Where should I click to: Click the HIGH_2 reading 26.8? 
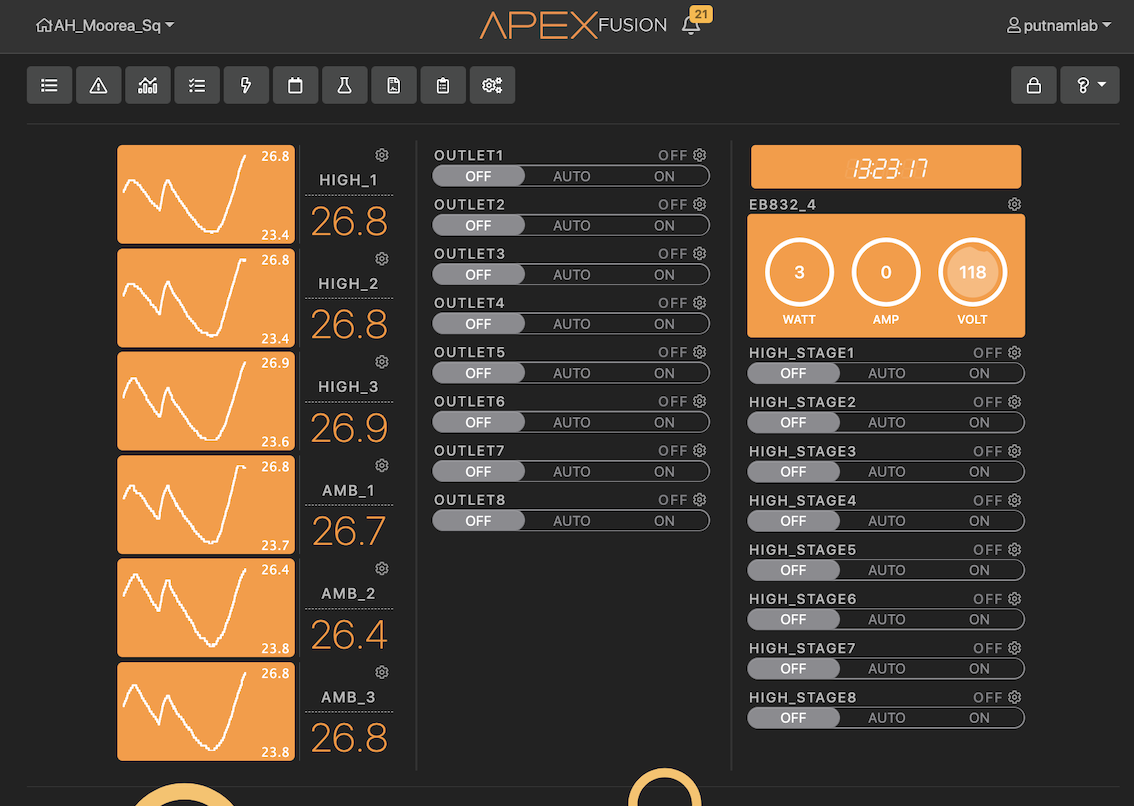pos(349,324)
